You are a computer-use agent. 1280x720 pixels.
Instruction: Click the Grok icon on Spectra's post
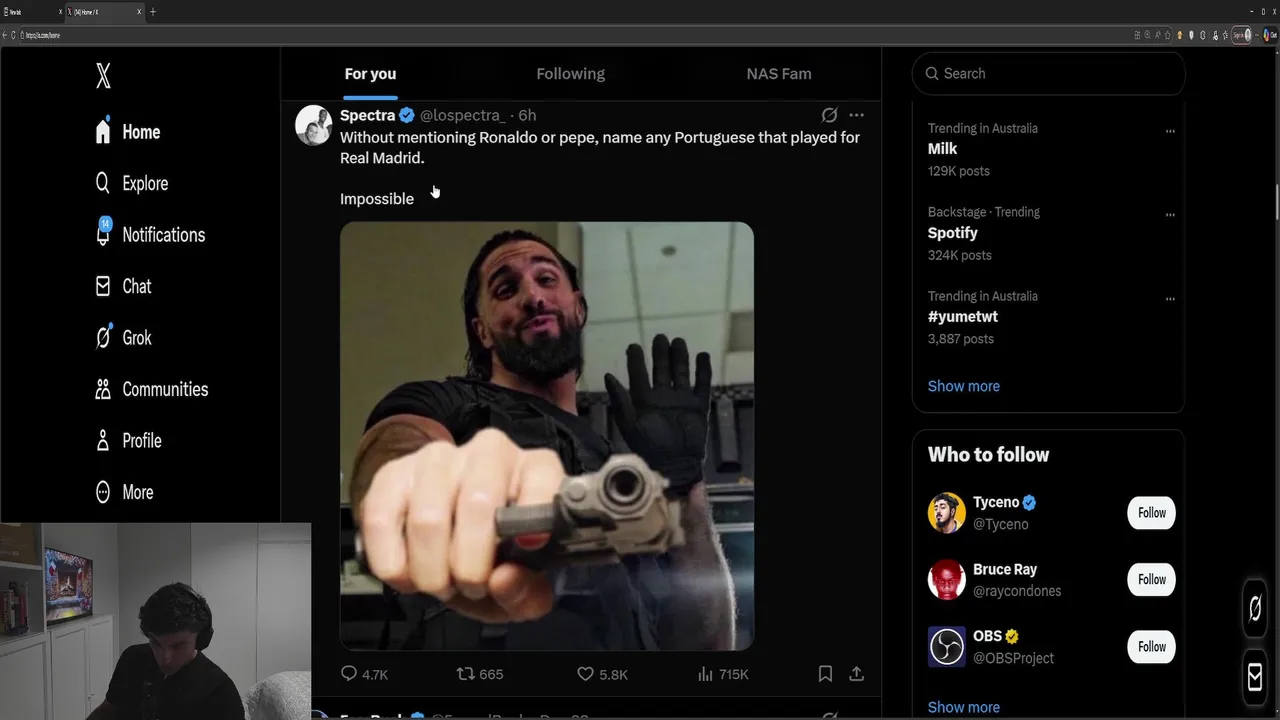pos(829,115)
